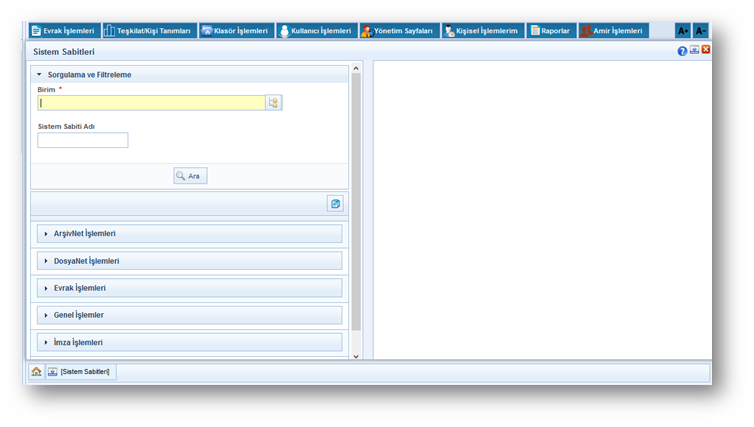Click the home icon in bottom bar
This screenshot has width=754, height=427.
click(x=36, y=372)
